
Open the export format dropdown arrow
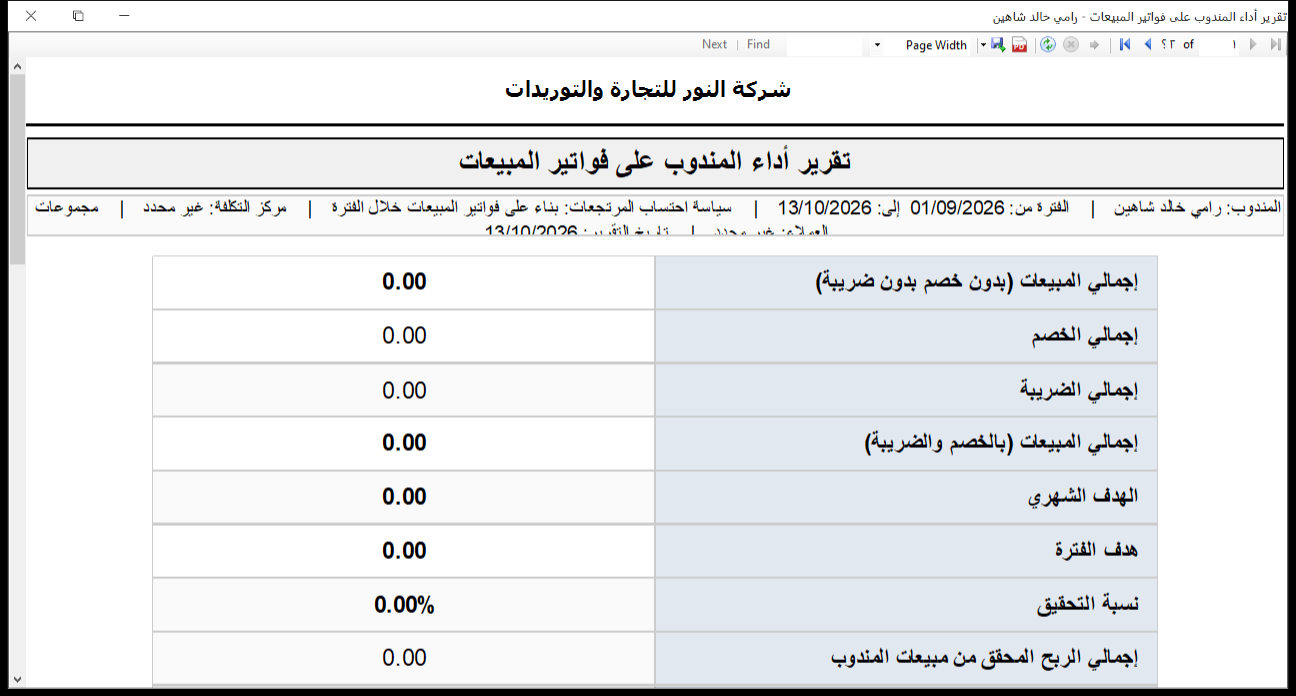[983, 45]
